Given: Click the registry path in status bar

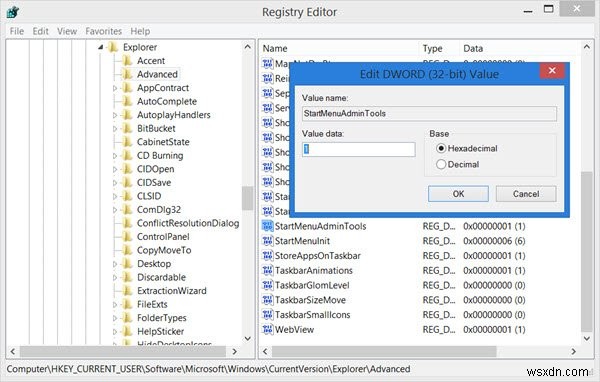Looking at the screenshot, I should pyautogui.click(x=208, y=369).
